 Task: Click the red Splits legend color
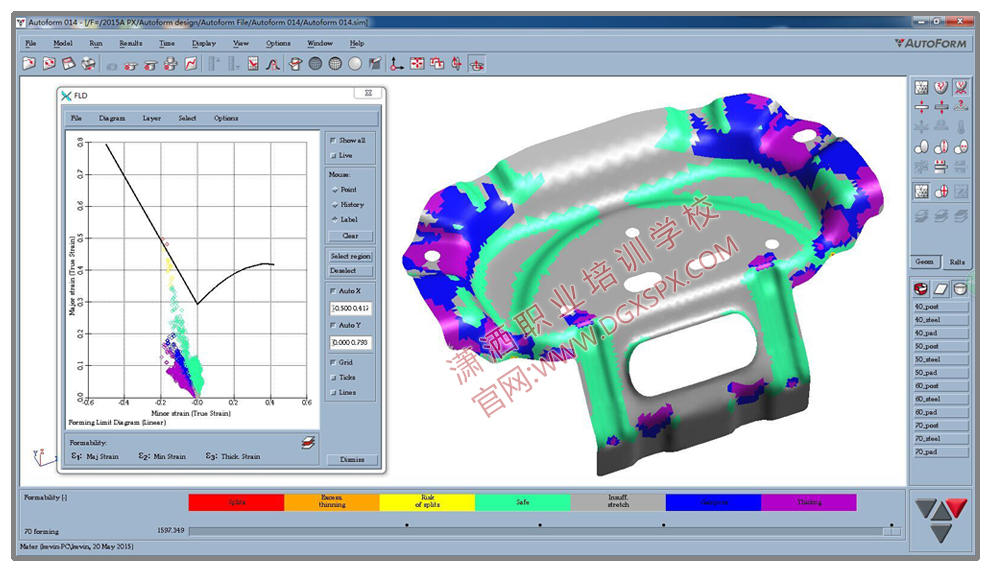pos(237,502)
